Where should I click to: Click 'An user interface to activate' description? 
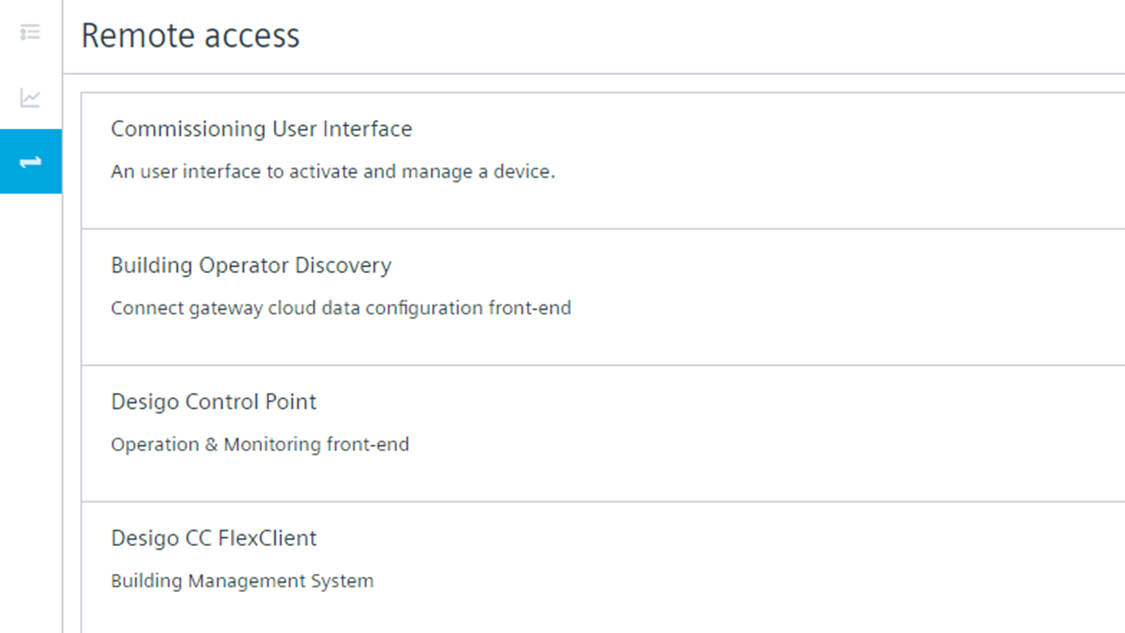pyautogui.click(x=333, y=172)
